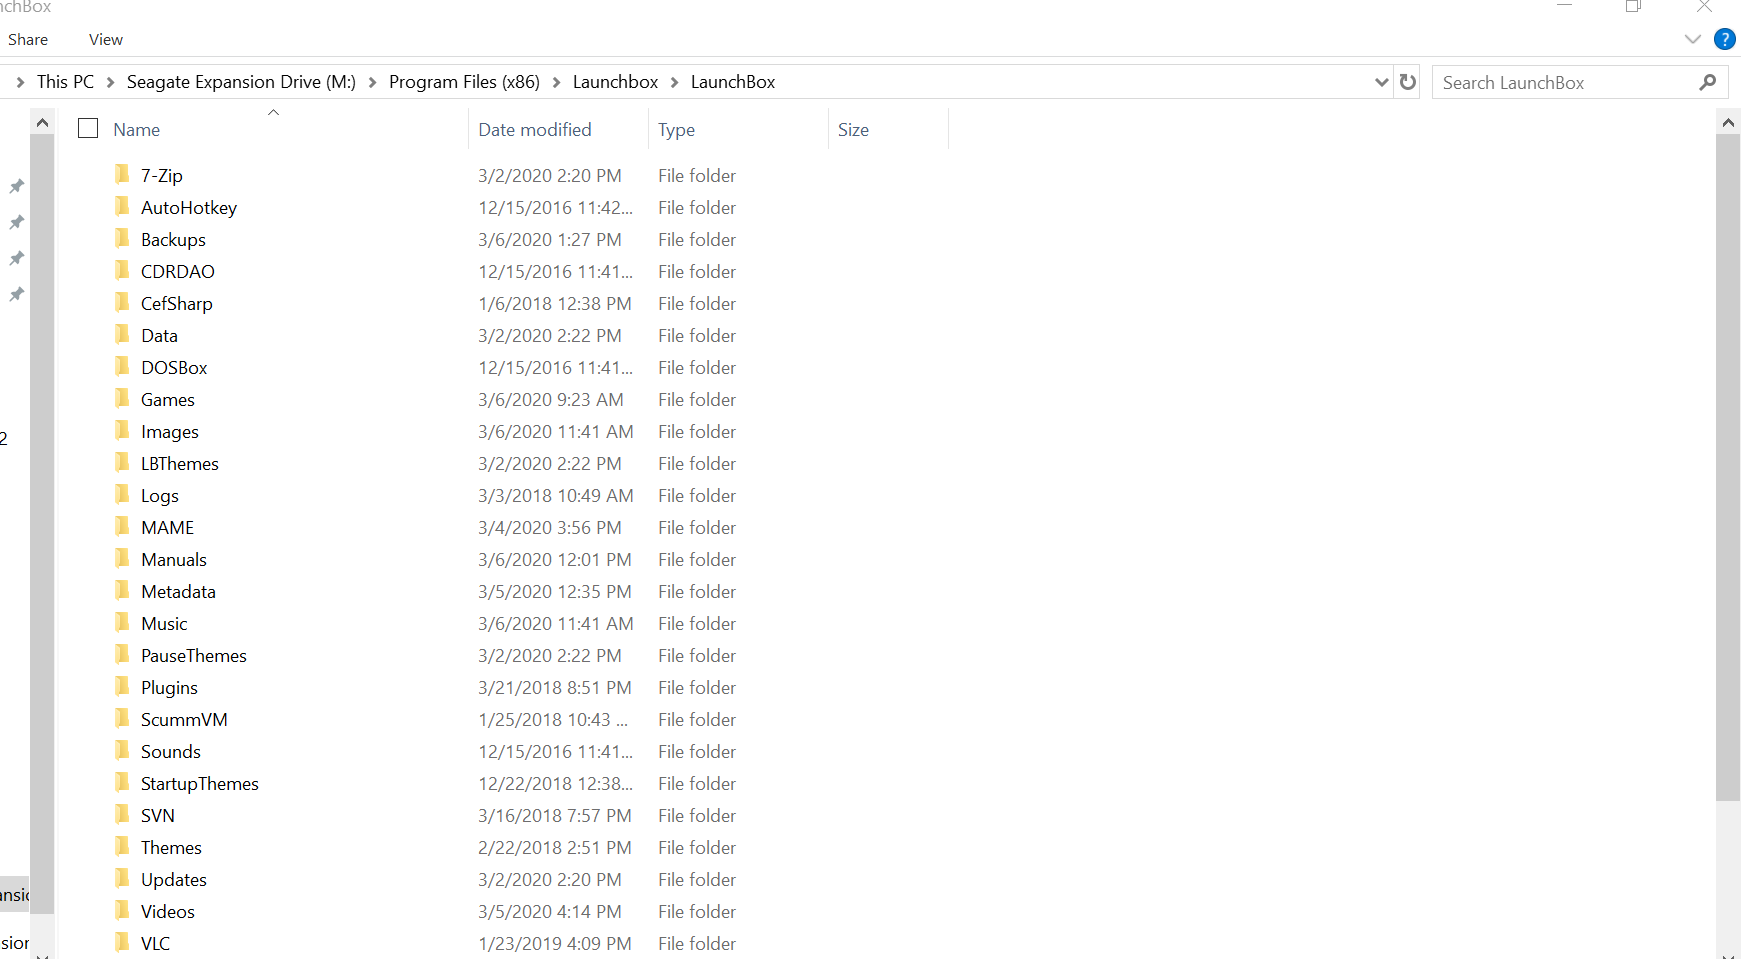This screenshot has height=959, width=1741.
Task: Click the search magnifier icon
Action: click(1708, 82)
